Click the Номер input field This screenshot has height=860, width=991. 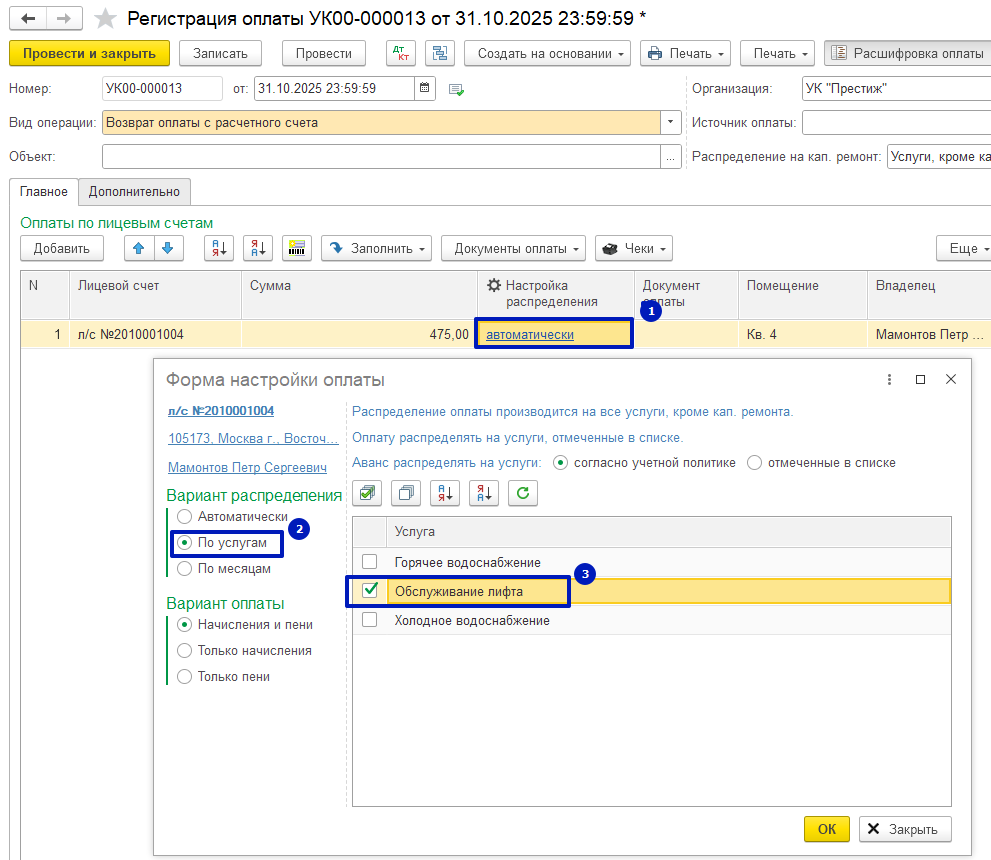tap(162, 89)
